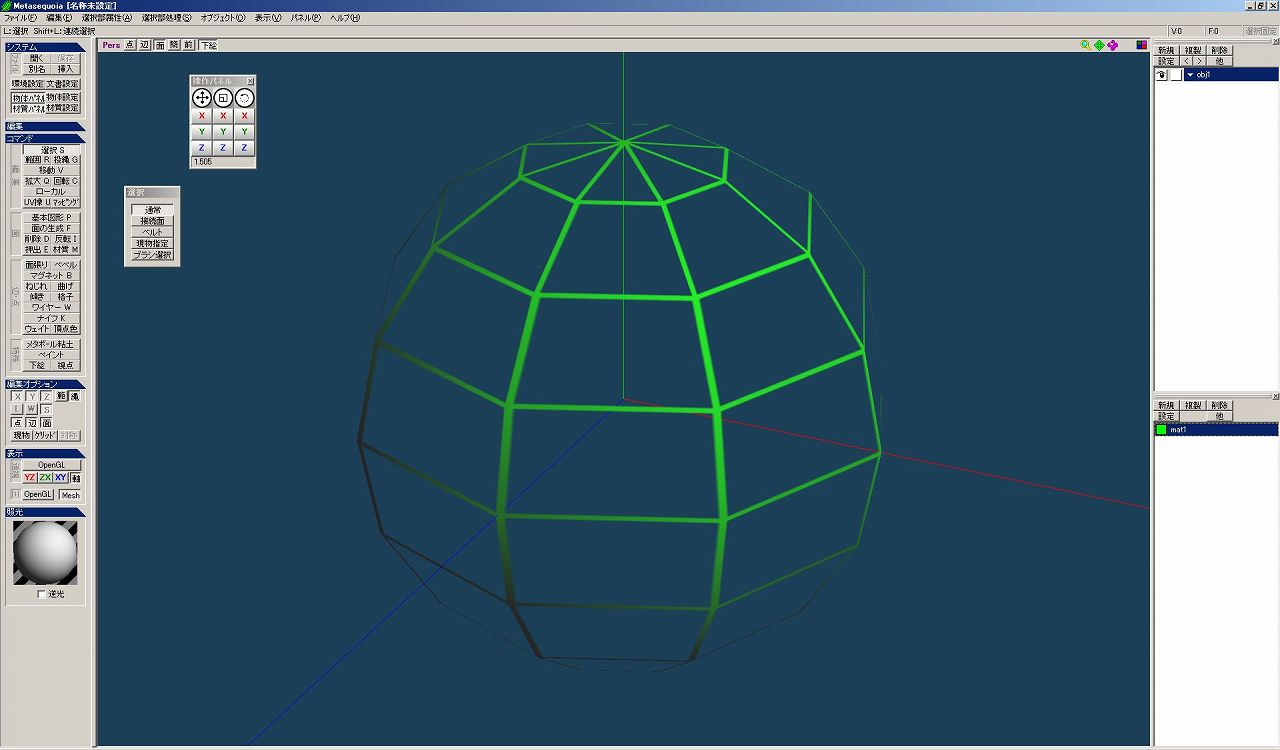Image resolution: width=1280 pixels, height=750 pixels.
Task: Expand the 編集 section header
Action: pyautogui.click(x=44, y=126)
